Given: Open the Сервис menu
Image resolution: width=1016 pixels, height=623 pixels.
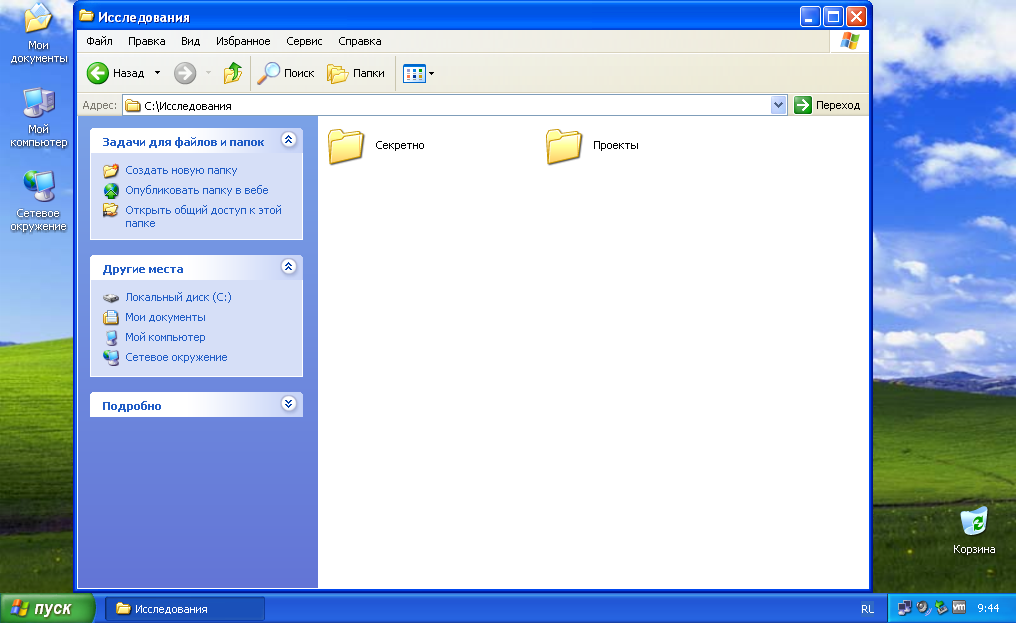Looking at the screenshot, I should [x=304, y=41].
